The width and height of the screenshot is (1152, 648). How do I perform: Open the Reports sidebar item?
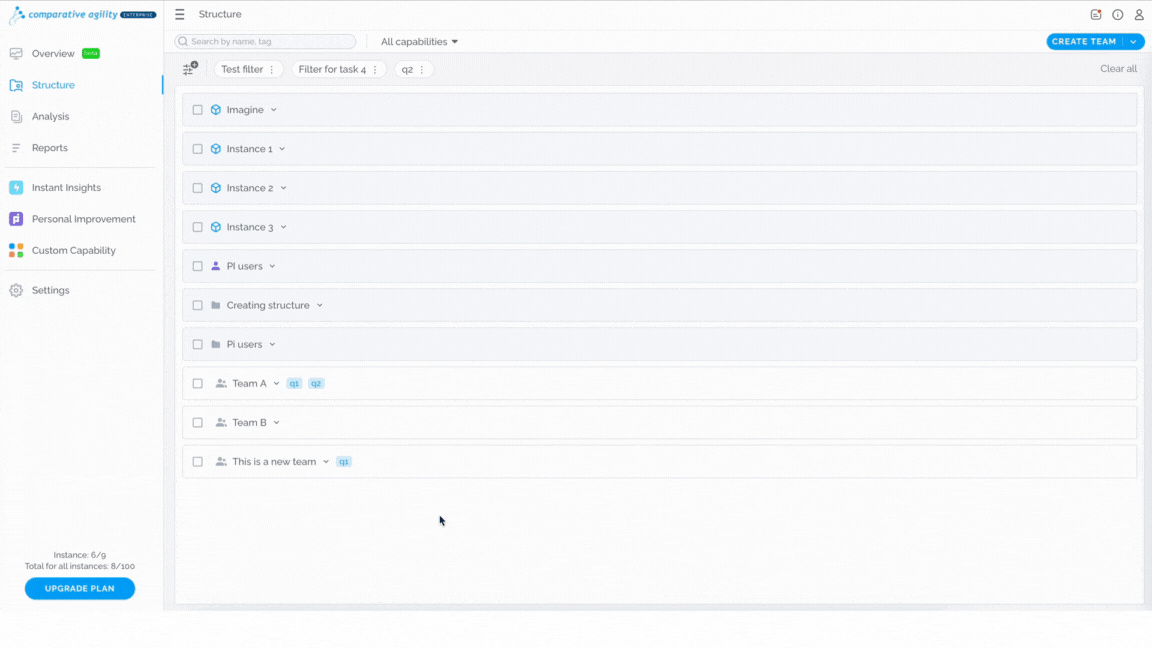49,148
